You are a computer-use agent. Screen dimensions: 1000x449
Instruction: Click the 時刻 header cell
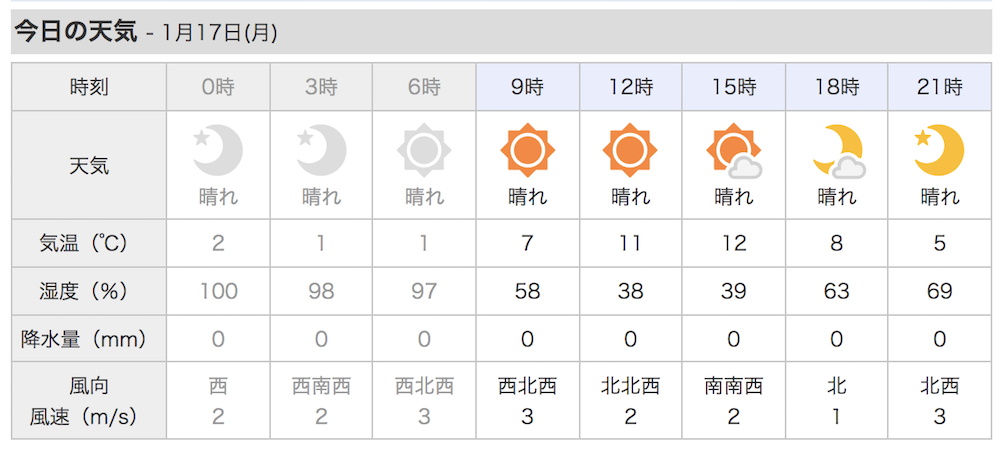[x=89, y=87]
